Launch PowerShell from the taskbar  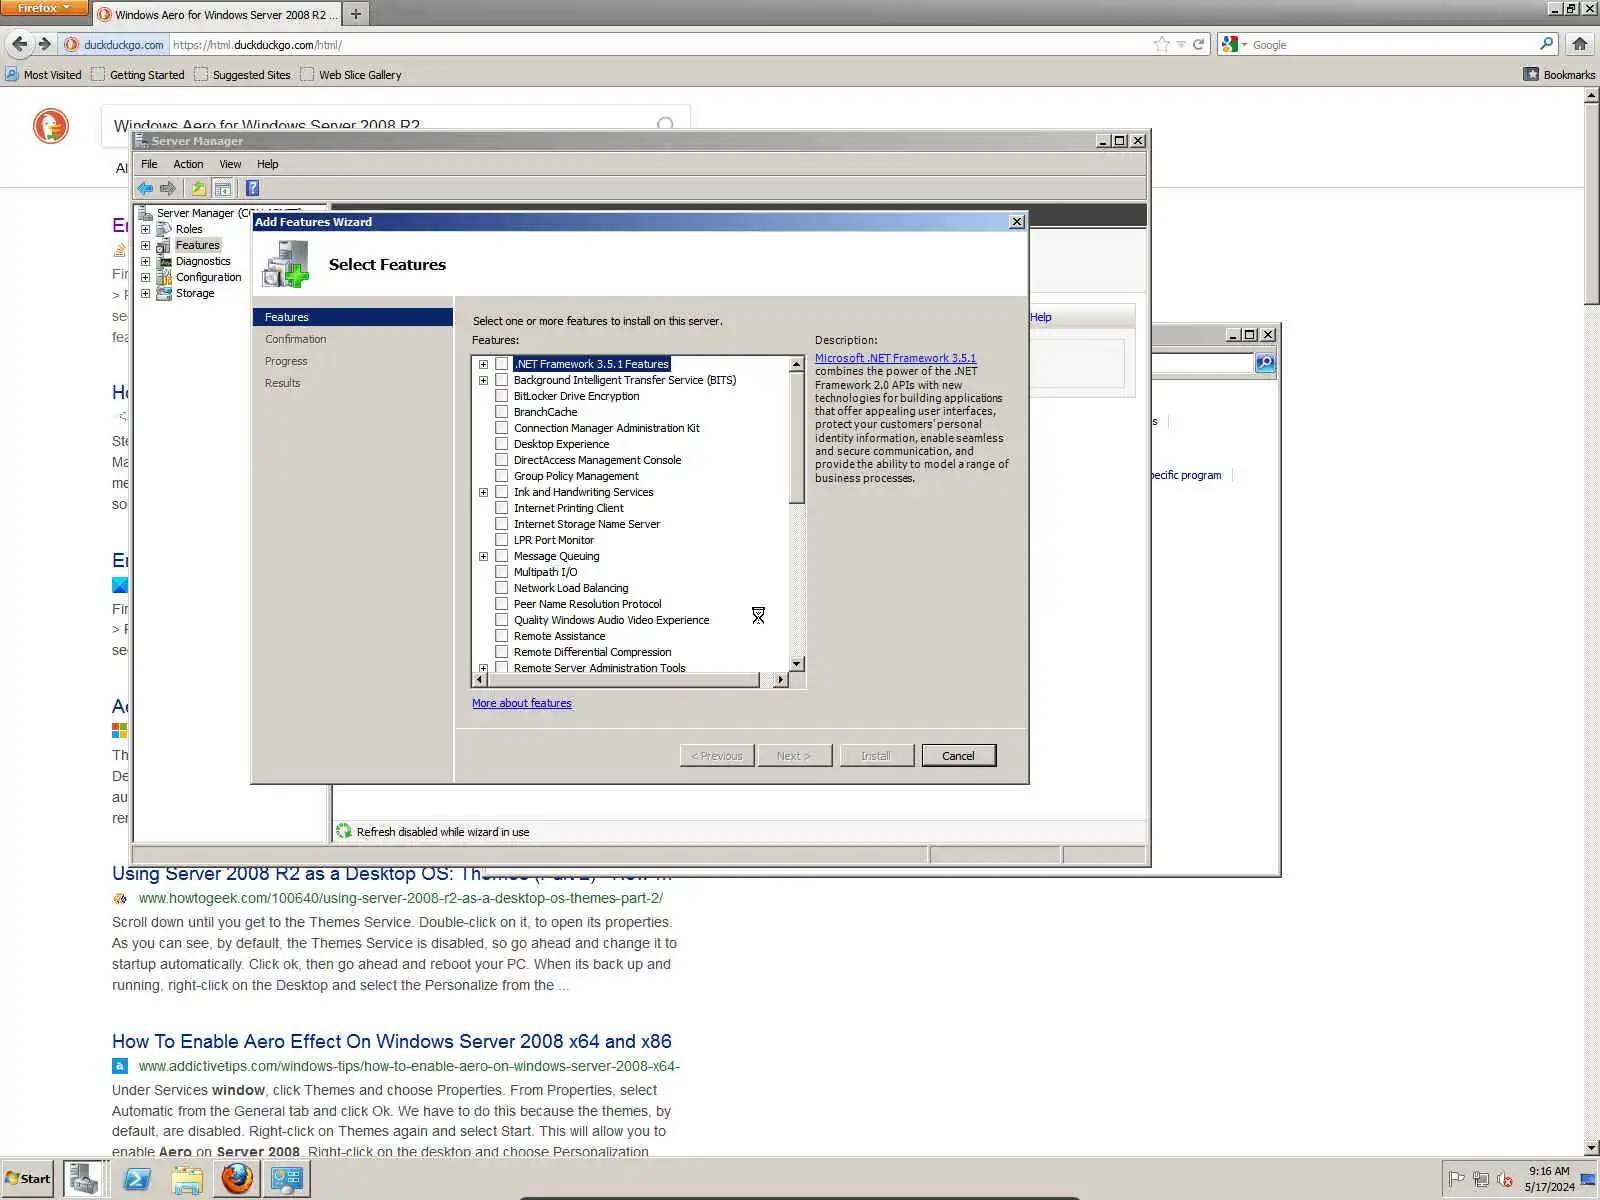click(136, 1180)
